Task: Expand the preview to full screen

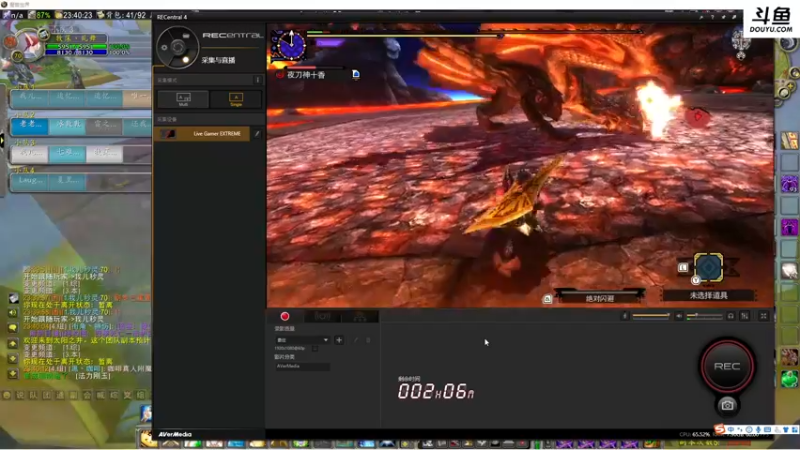Action: pos(764,316)
